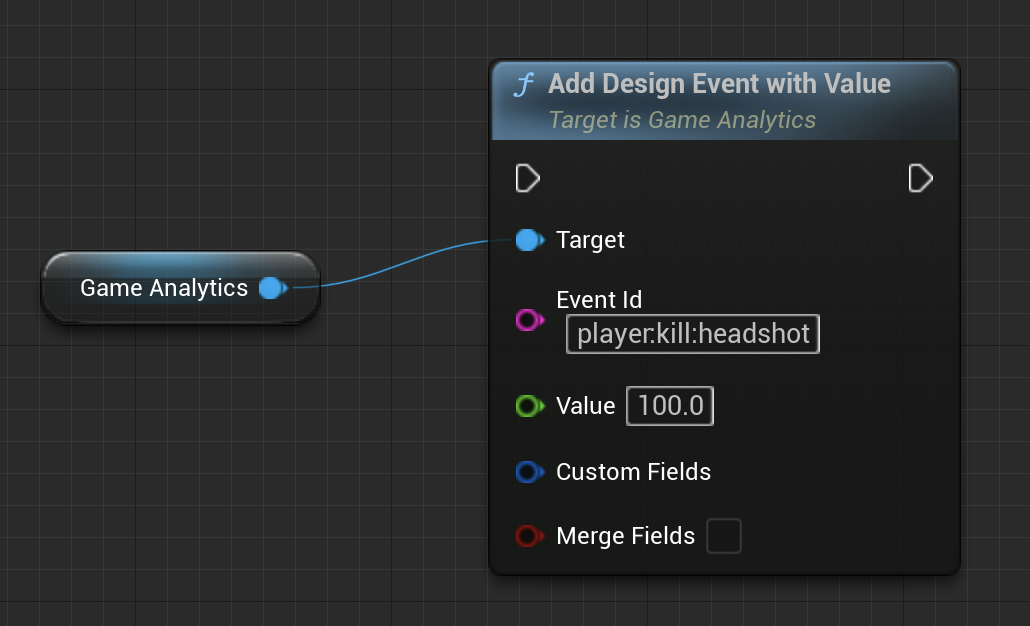
Task: Click the Event Id label text
Action: [x=599, y=299]
